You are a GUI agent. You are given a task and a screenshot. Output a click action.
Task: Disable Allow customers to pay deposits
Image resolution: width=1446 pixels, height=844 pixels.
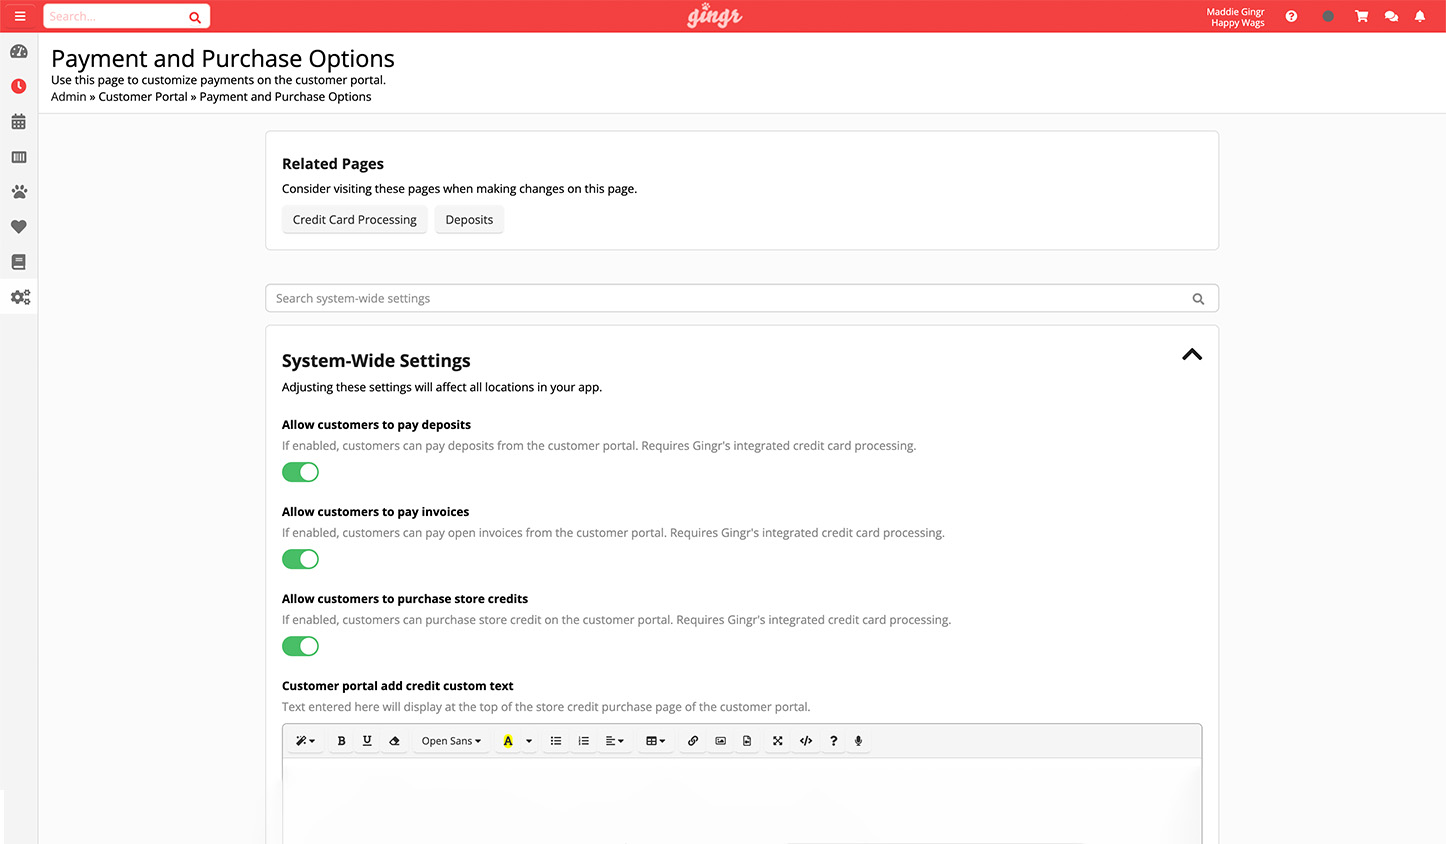click(x=300, y=472)
